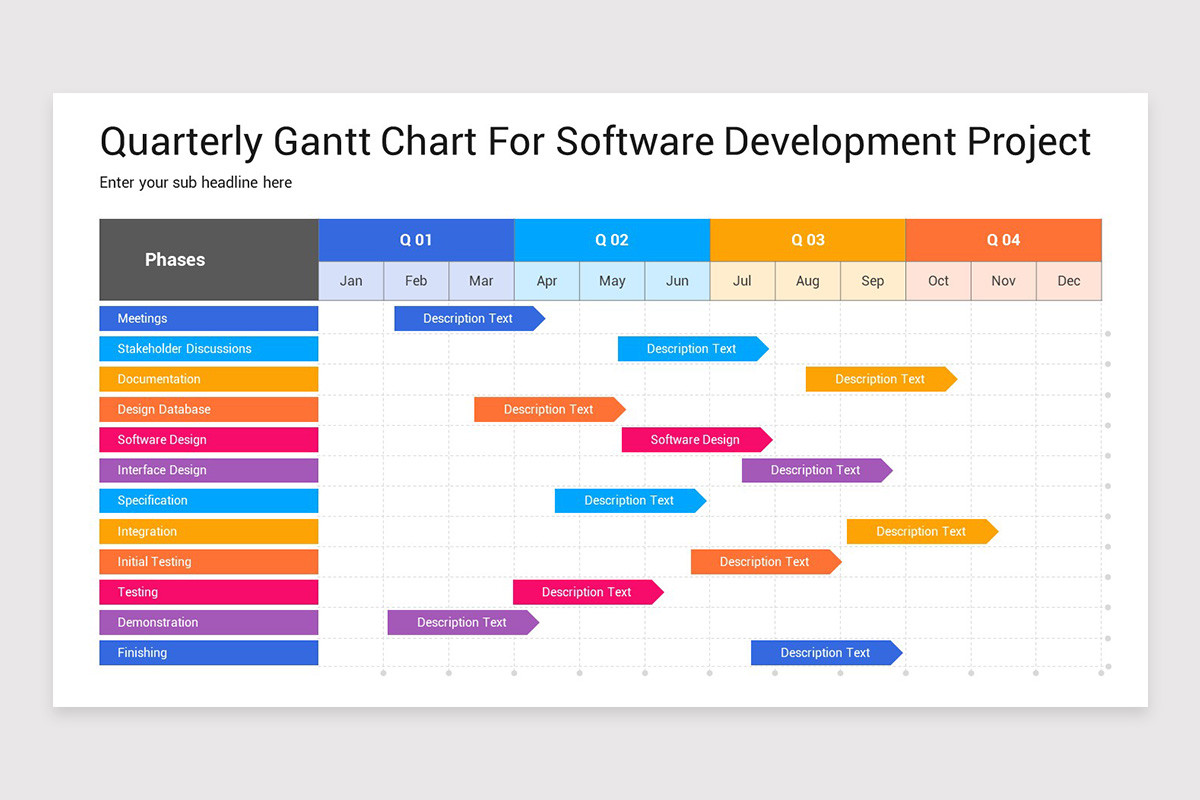1200x800 pixels.
Task: Select the Q 01 quarter header
Action: click(415, 240)
